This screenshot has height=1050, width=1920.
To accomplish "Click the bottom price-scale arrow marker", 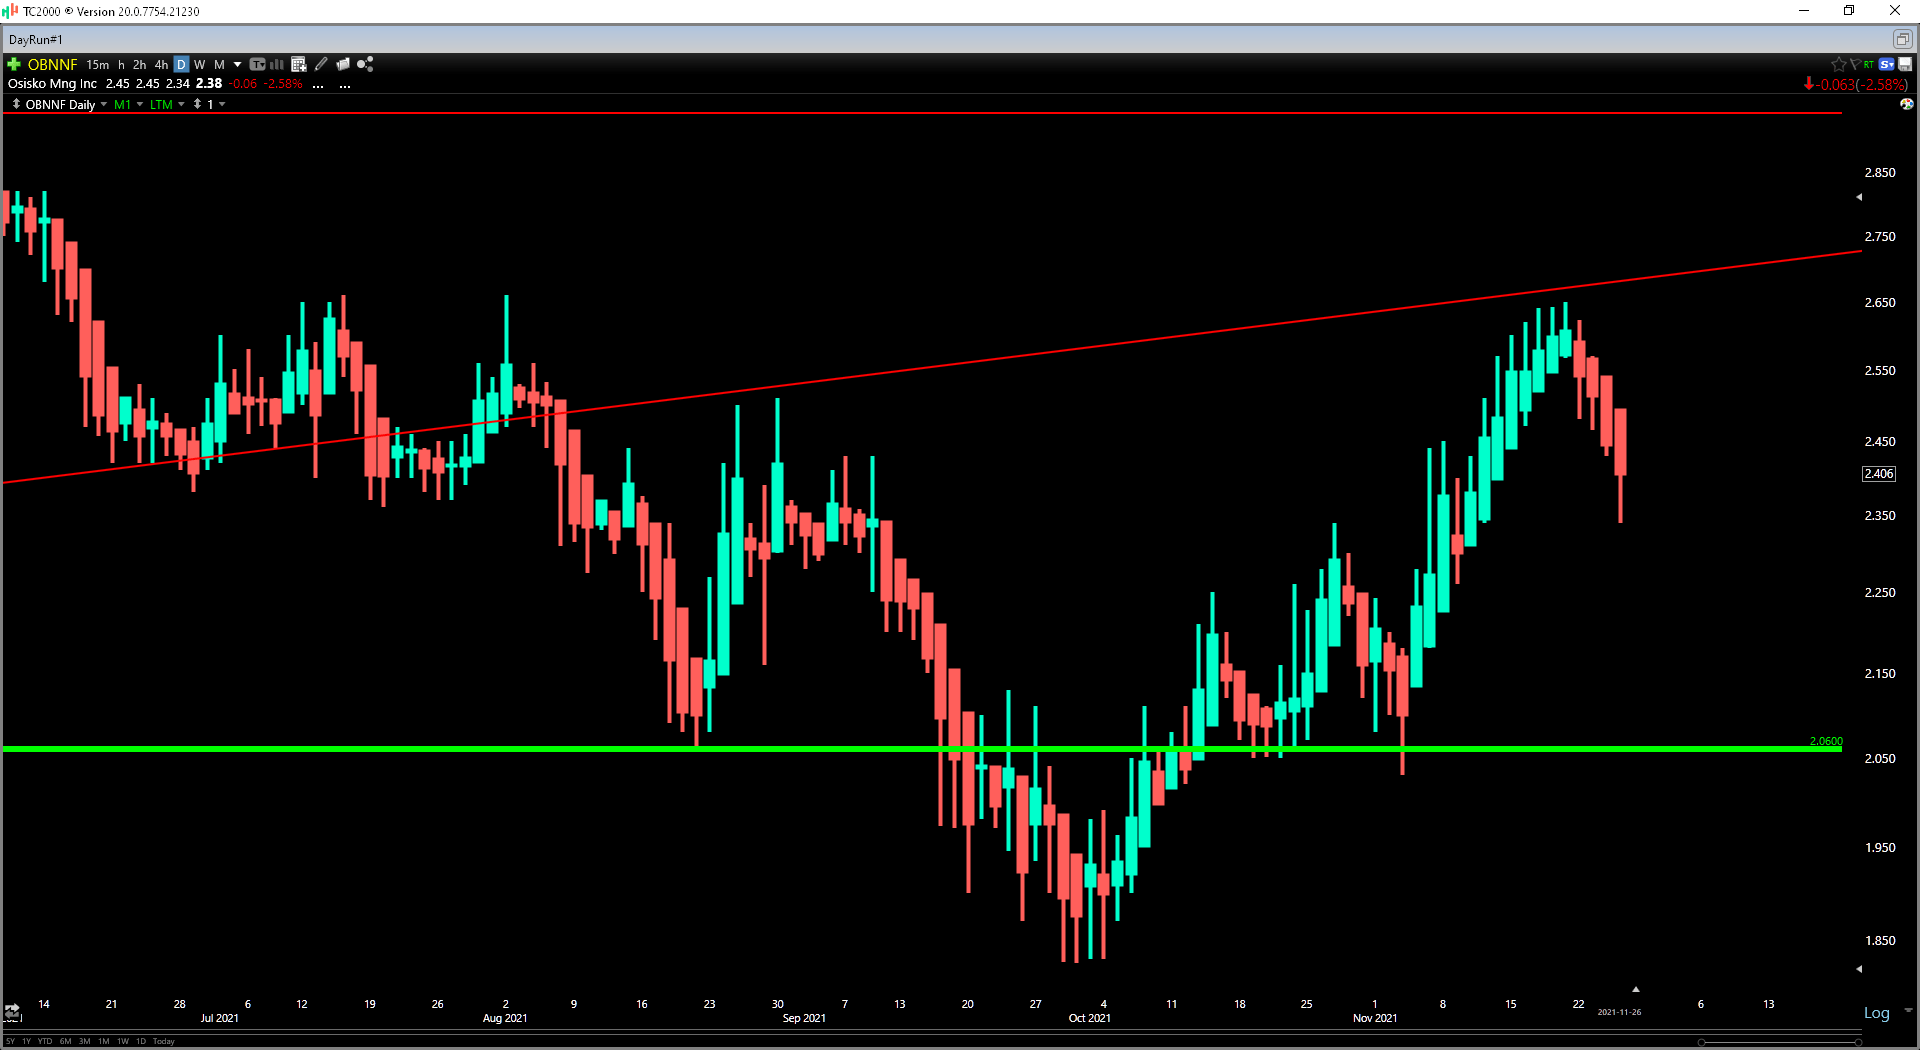I will click(1859, 969).
